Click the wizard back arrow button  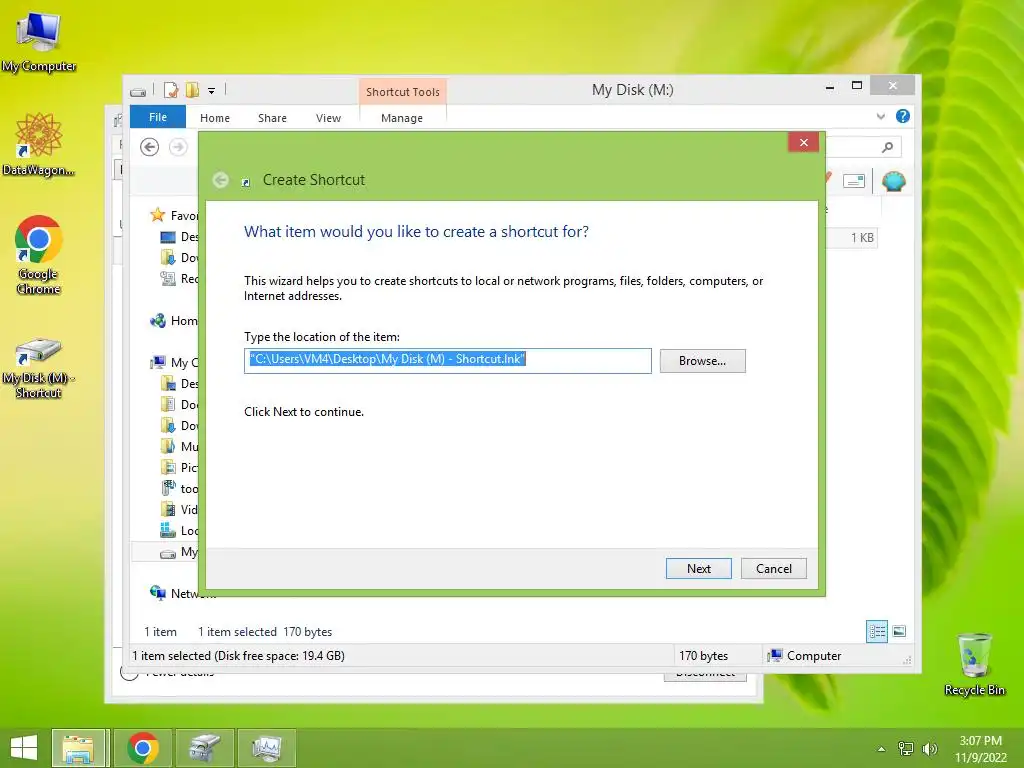tap(221, 180)
